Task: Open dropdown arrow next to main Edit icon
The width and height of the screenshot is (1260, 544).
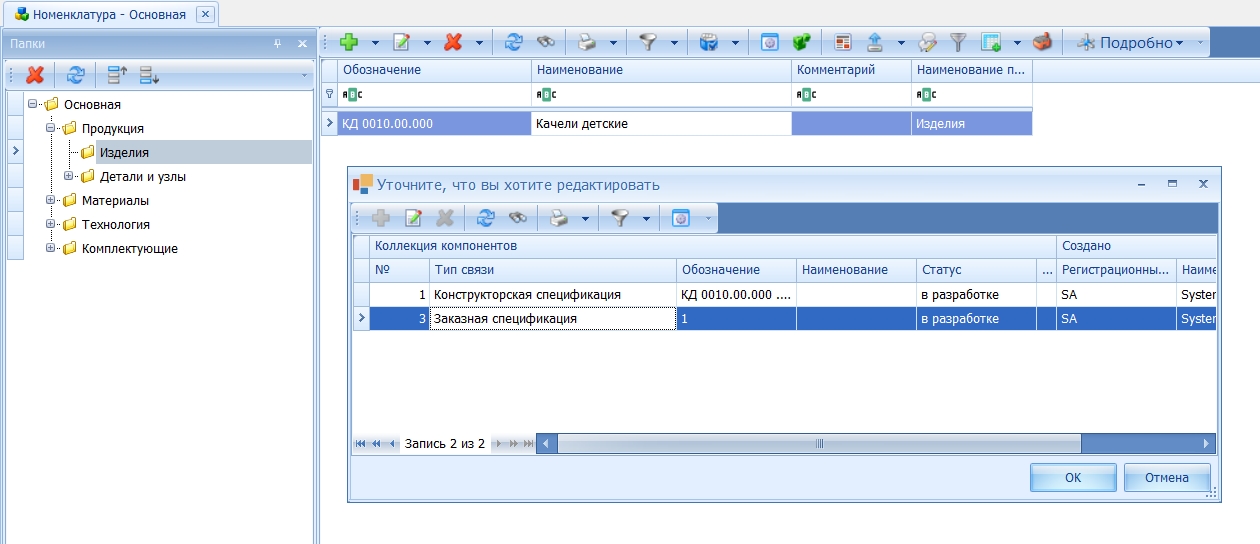Action: point(428,43)
